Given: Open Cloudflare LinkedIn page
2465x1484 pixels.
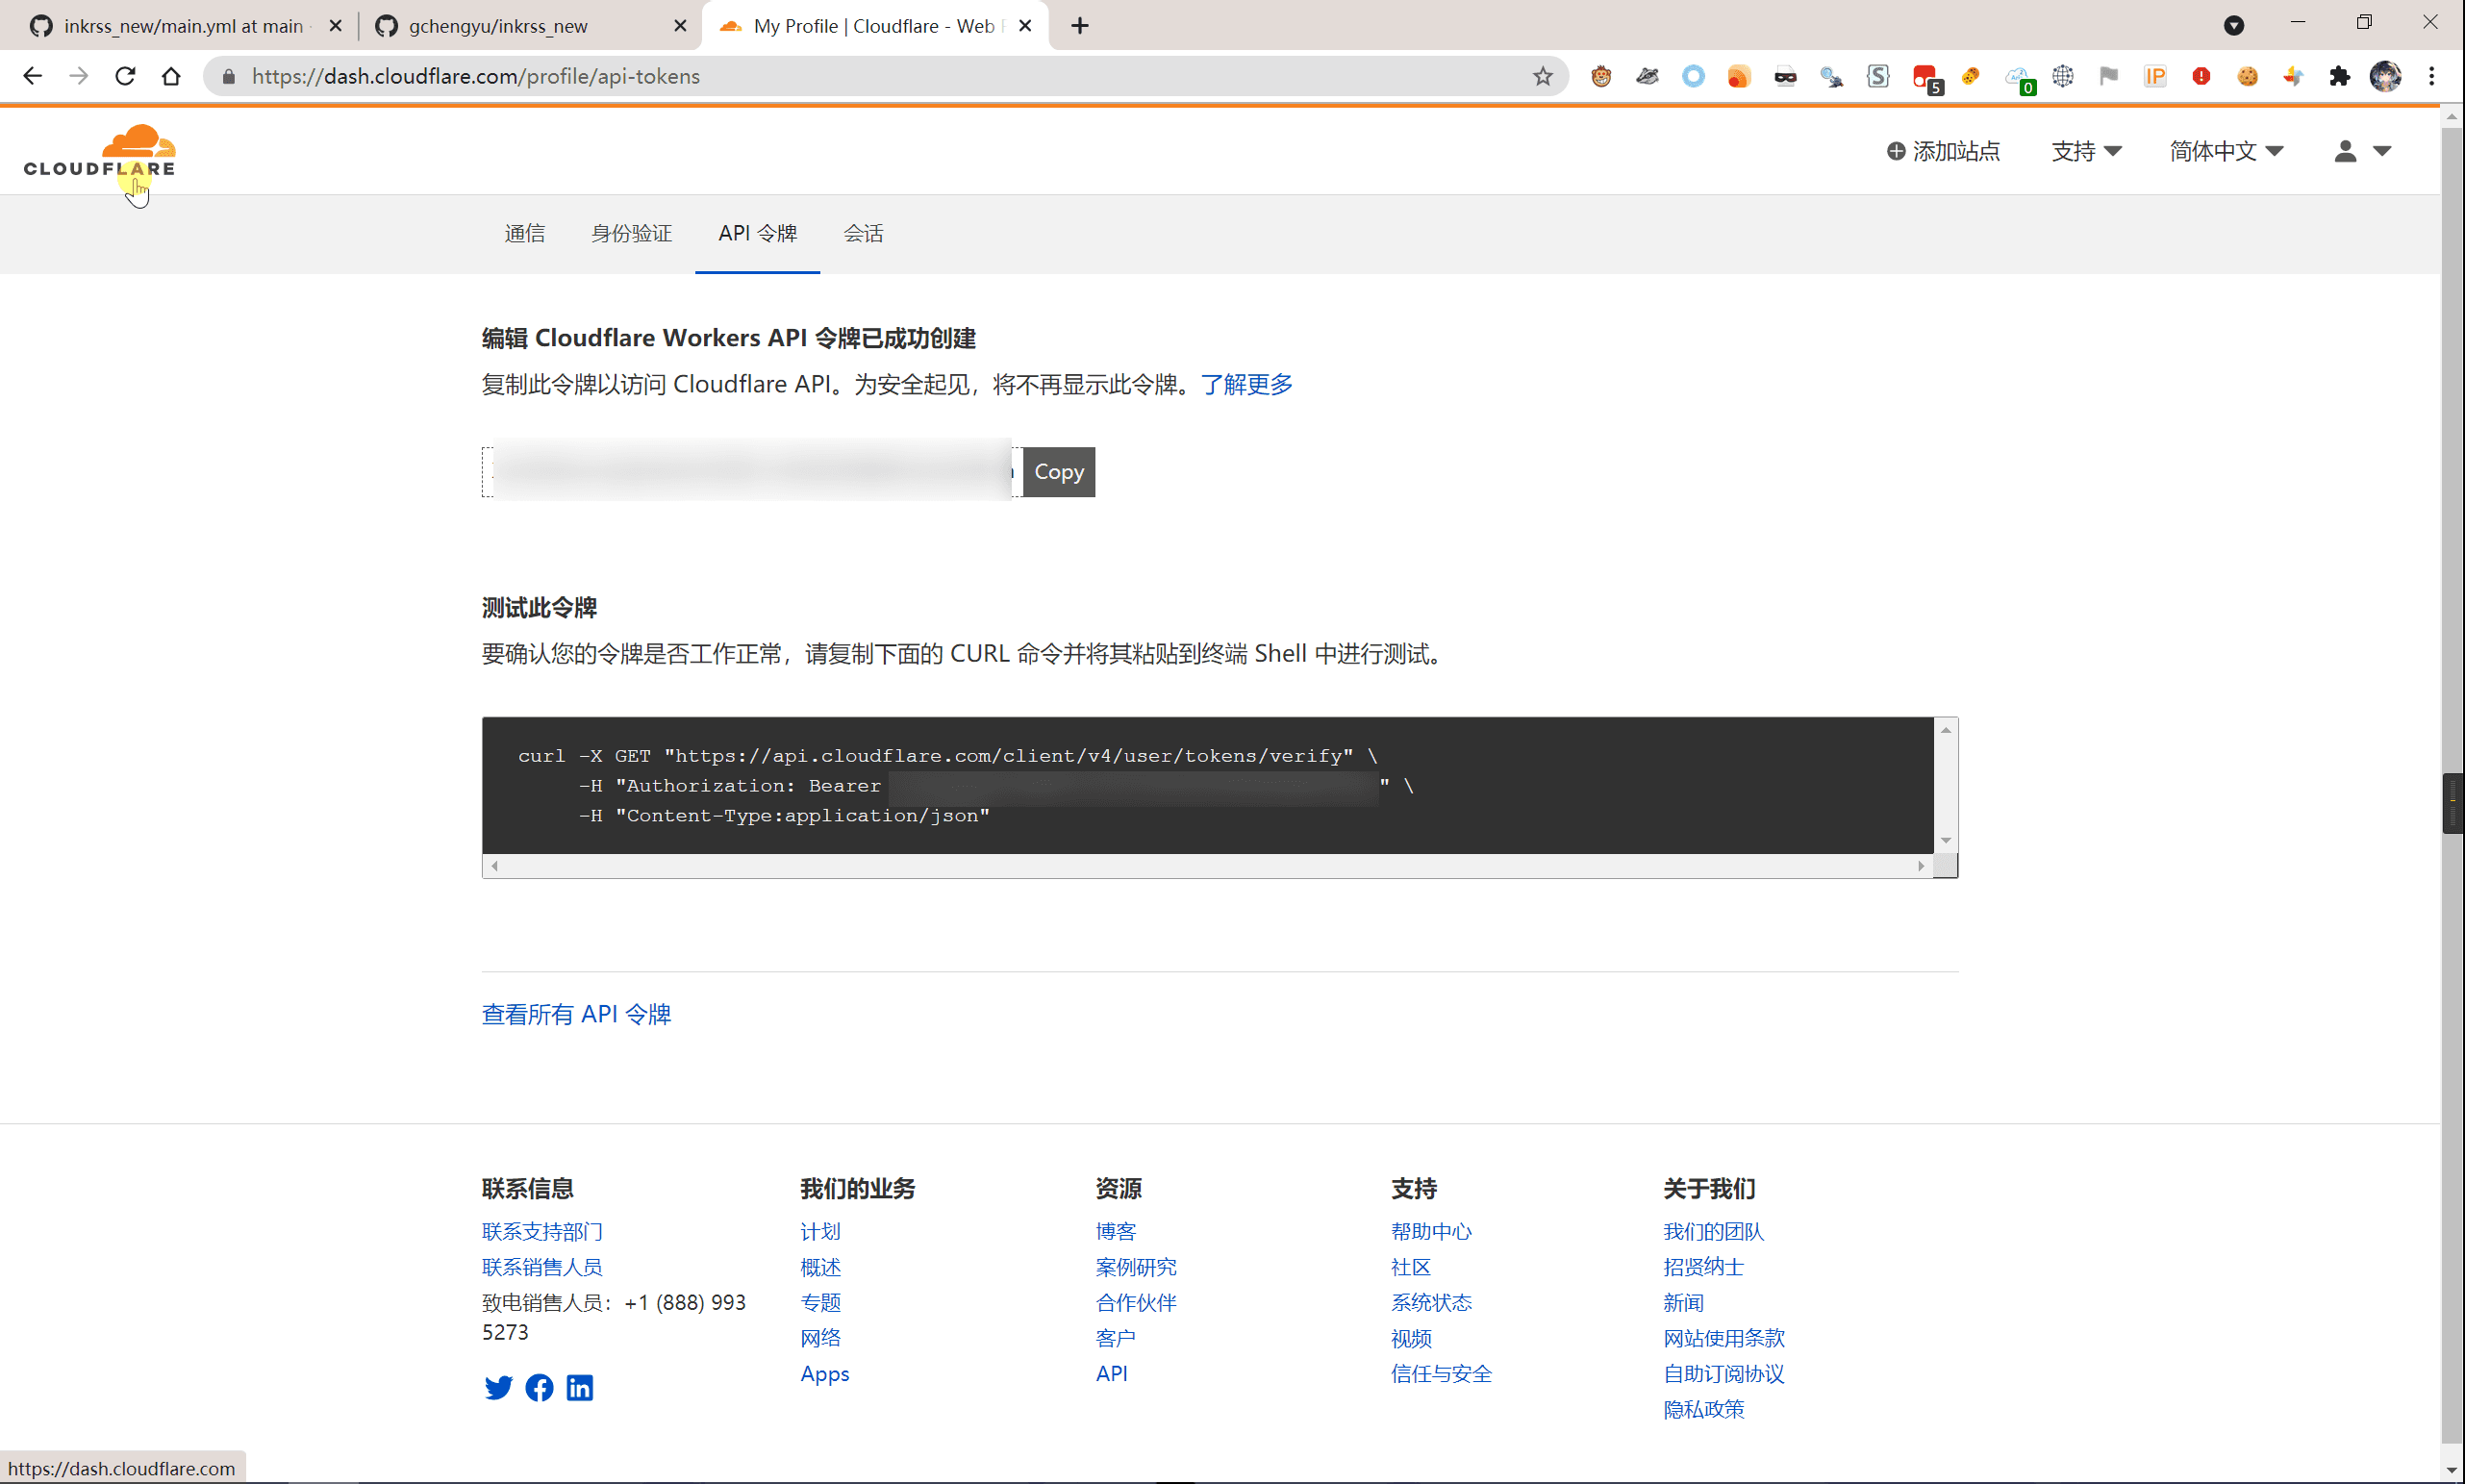Looking at the screenshot, I should 580,1388.
